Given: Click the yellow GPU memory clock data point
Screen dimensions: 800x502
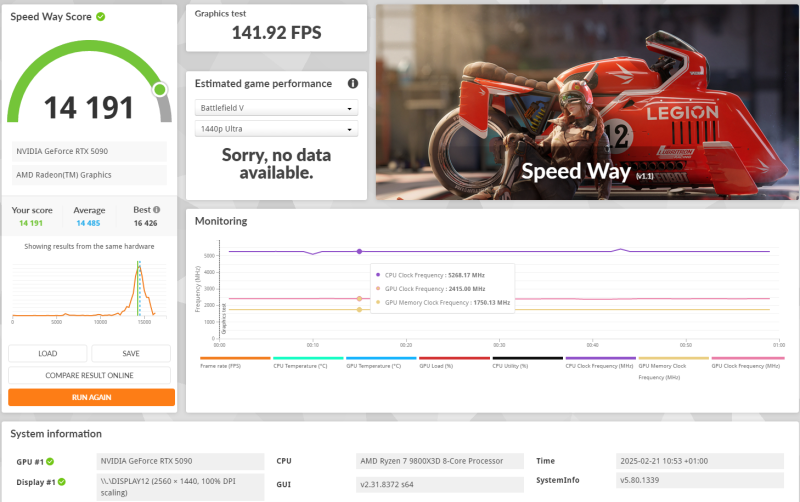Looking at the screenshot, I should point(359,310).
